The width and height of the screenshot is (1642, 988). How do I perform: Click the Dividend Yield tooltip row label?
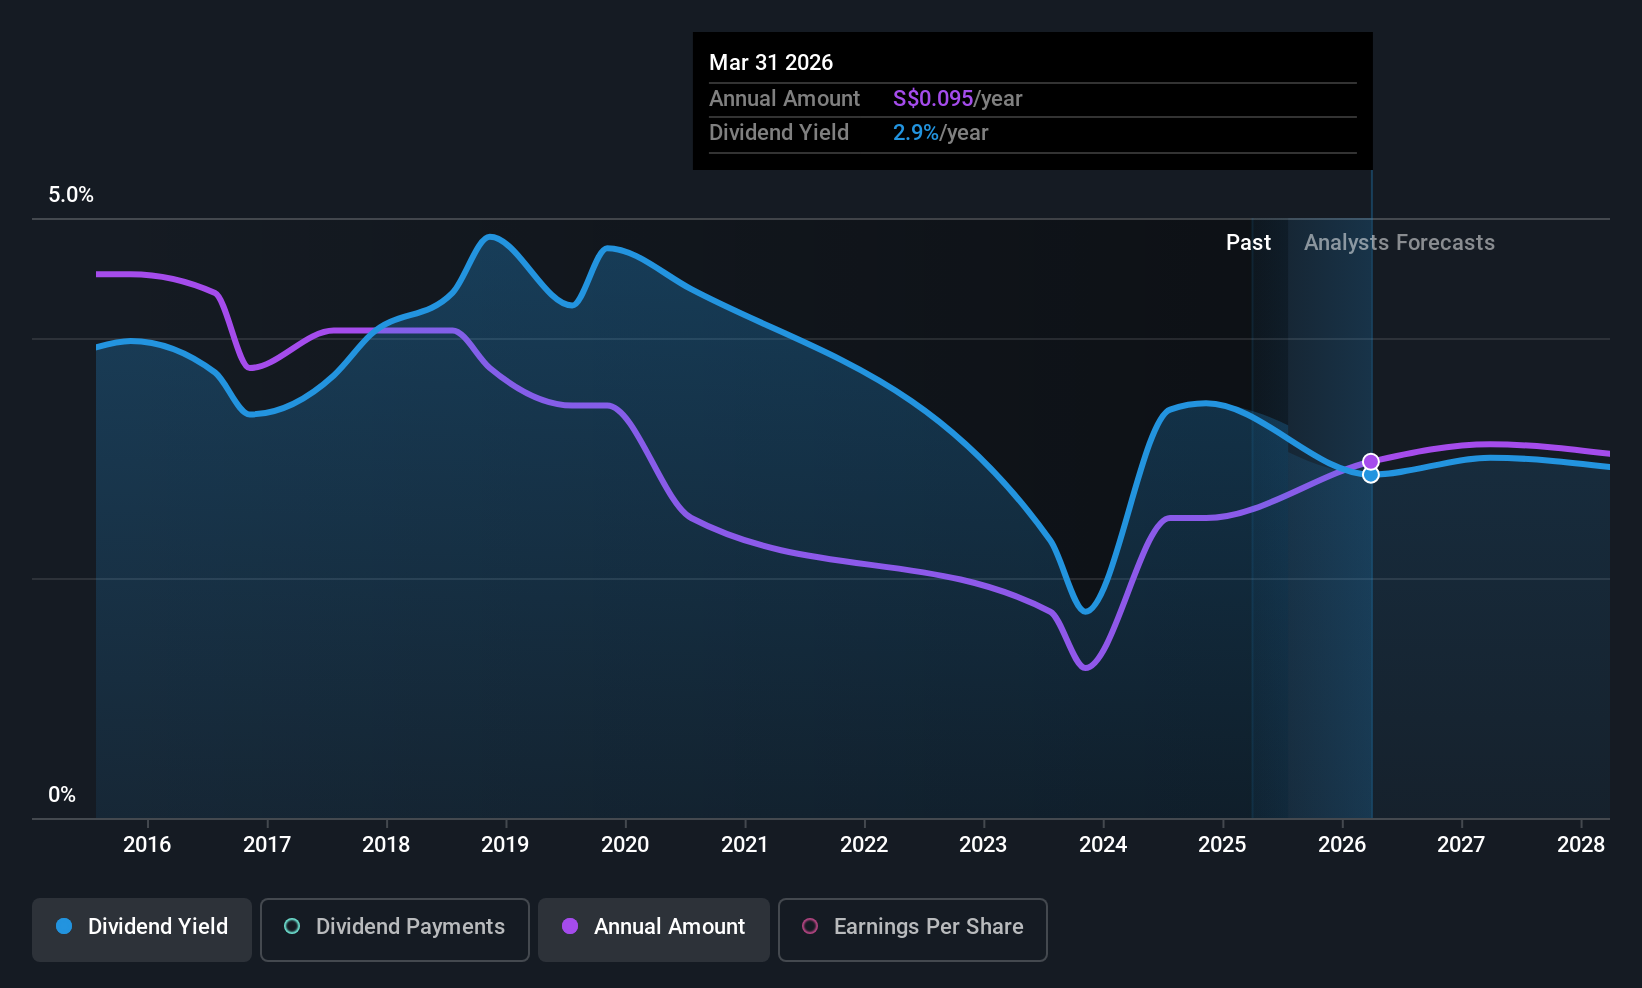[x=779, y=133]
